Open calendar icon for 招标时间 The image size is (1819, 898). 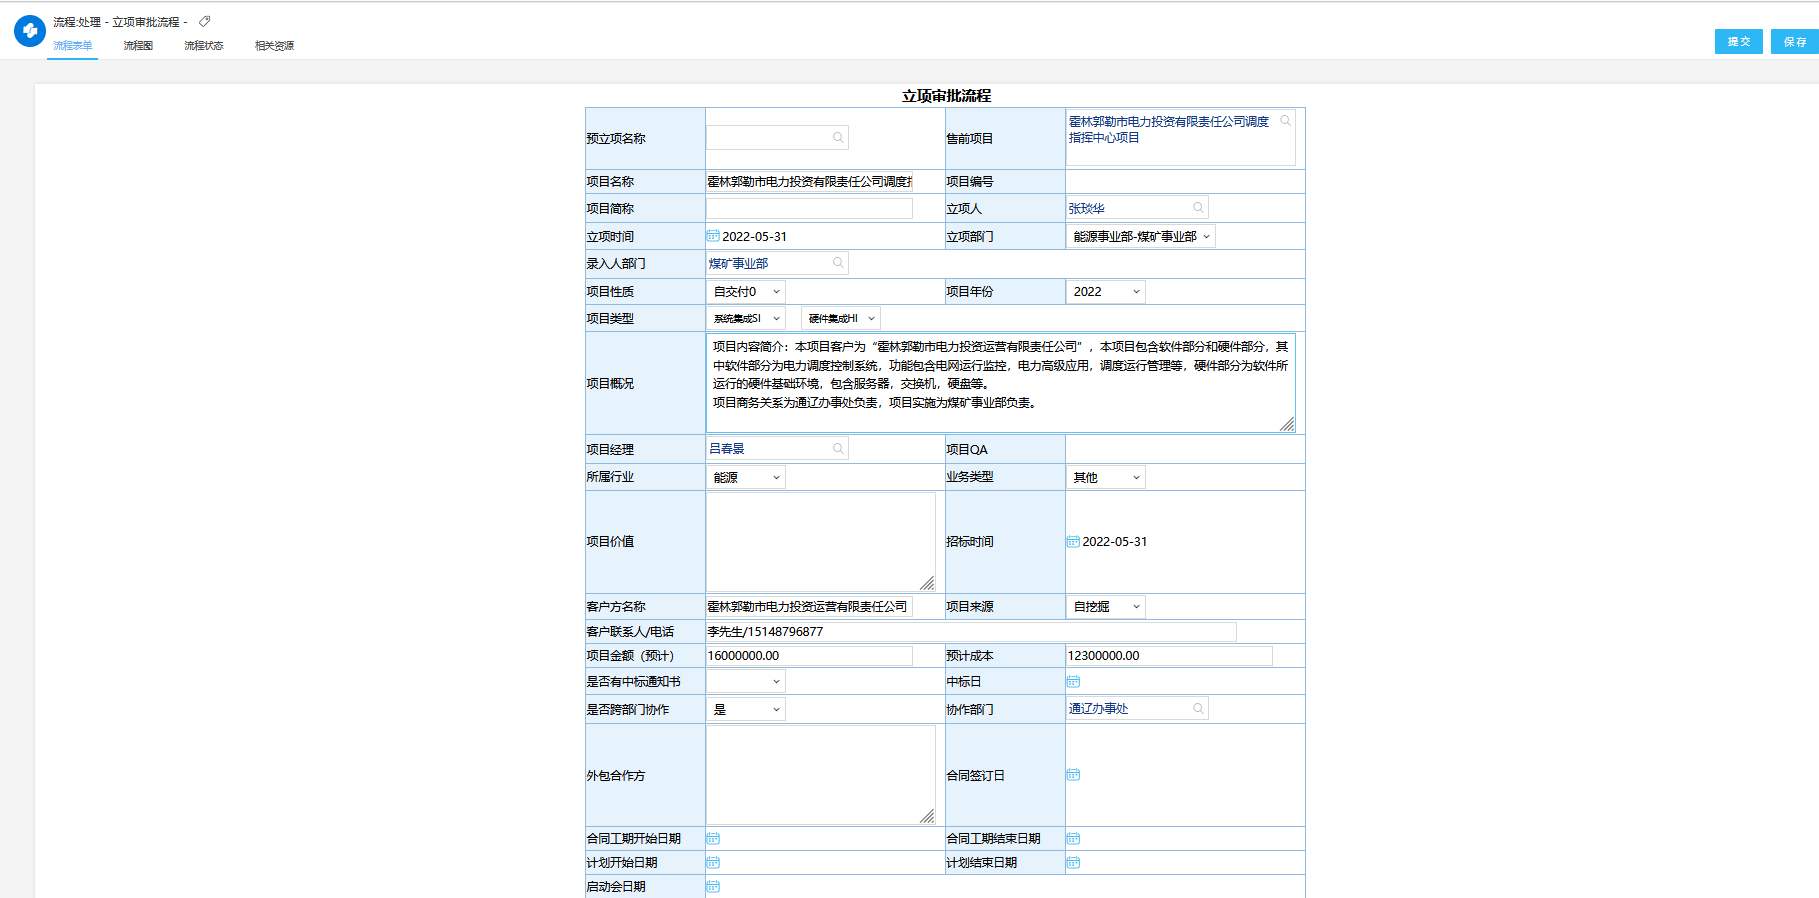coord(1073,542)
